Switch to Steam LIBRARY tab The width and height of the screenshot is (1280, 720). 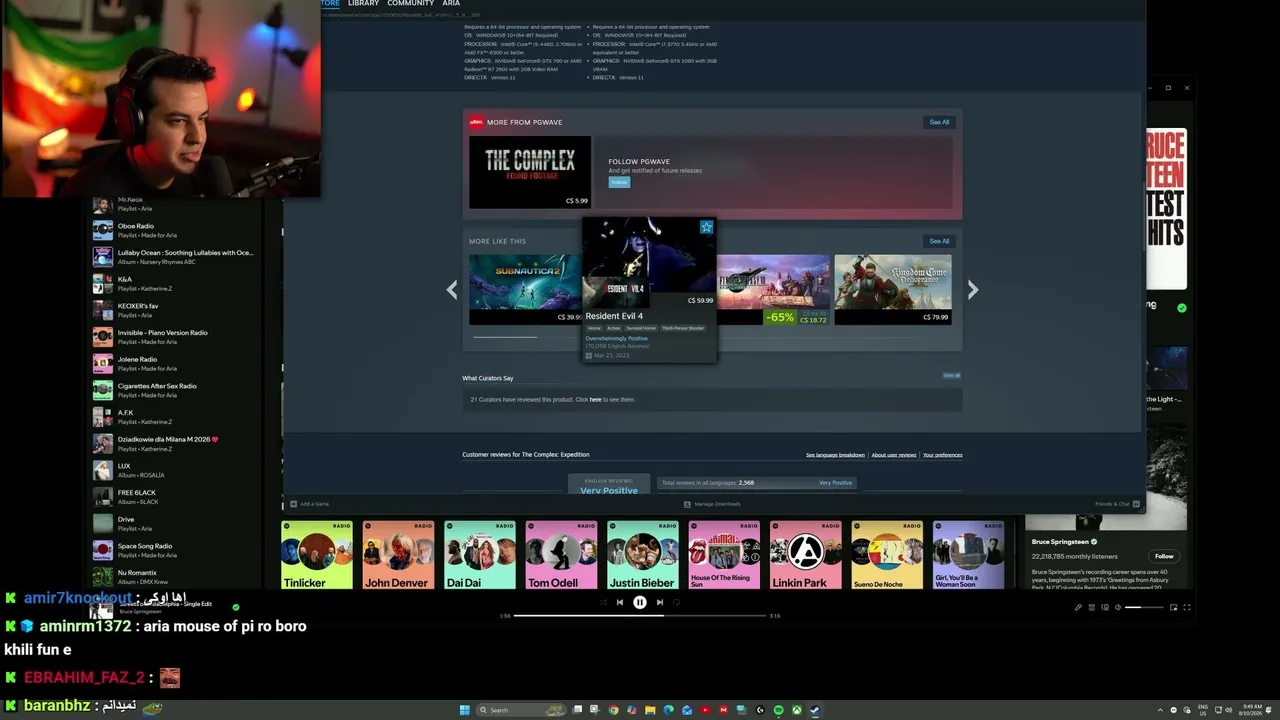click(363, 4)
